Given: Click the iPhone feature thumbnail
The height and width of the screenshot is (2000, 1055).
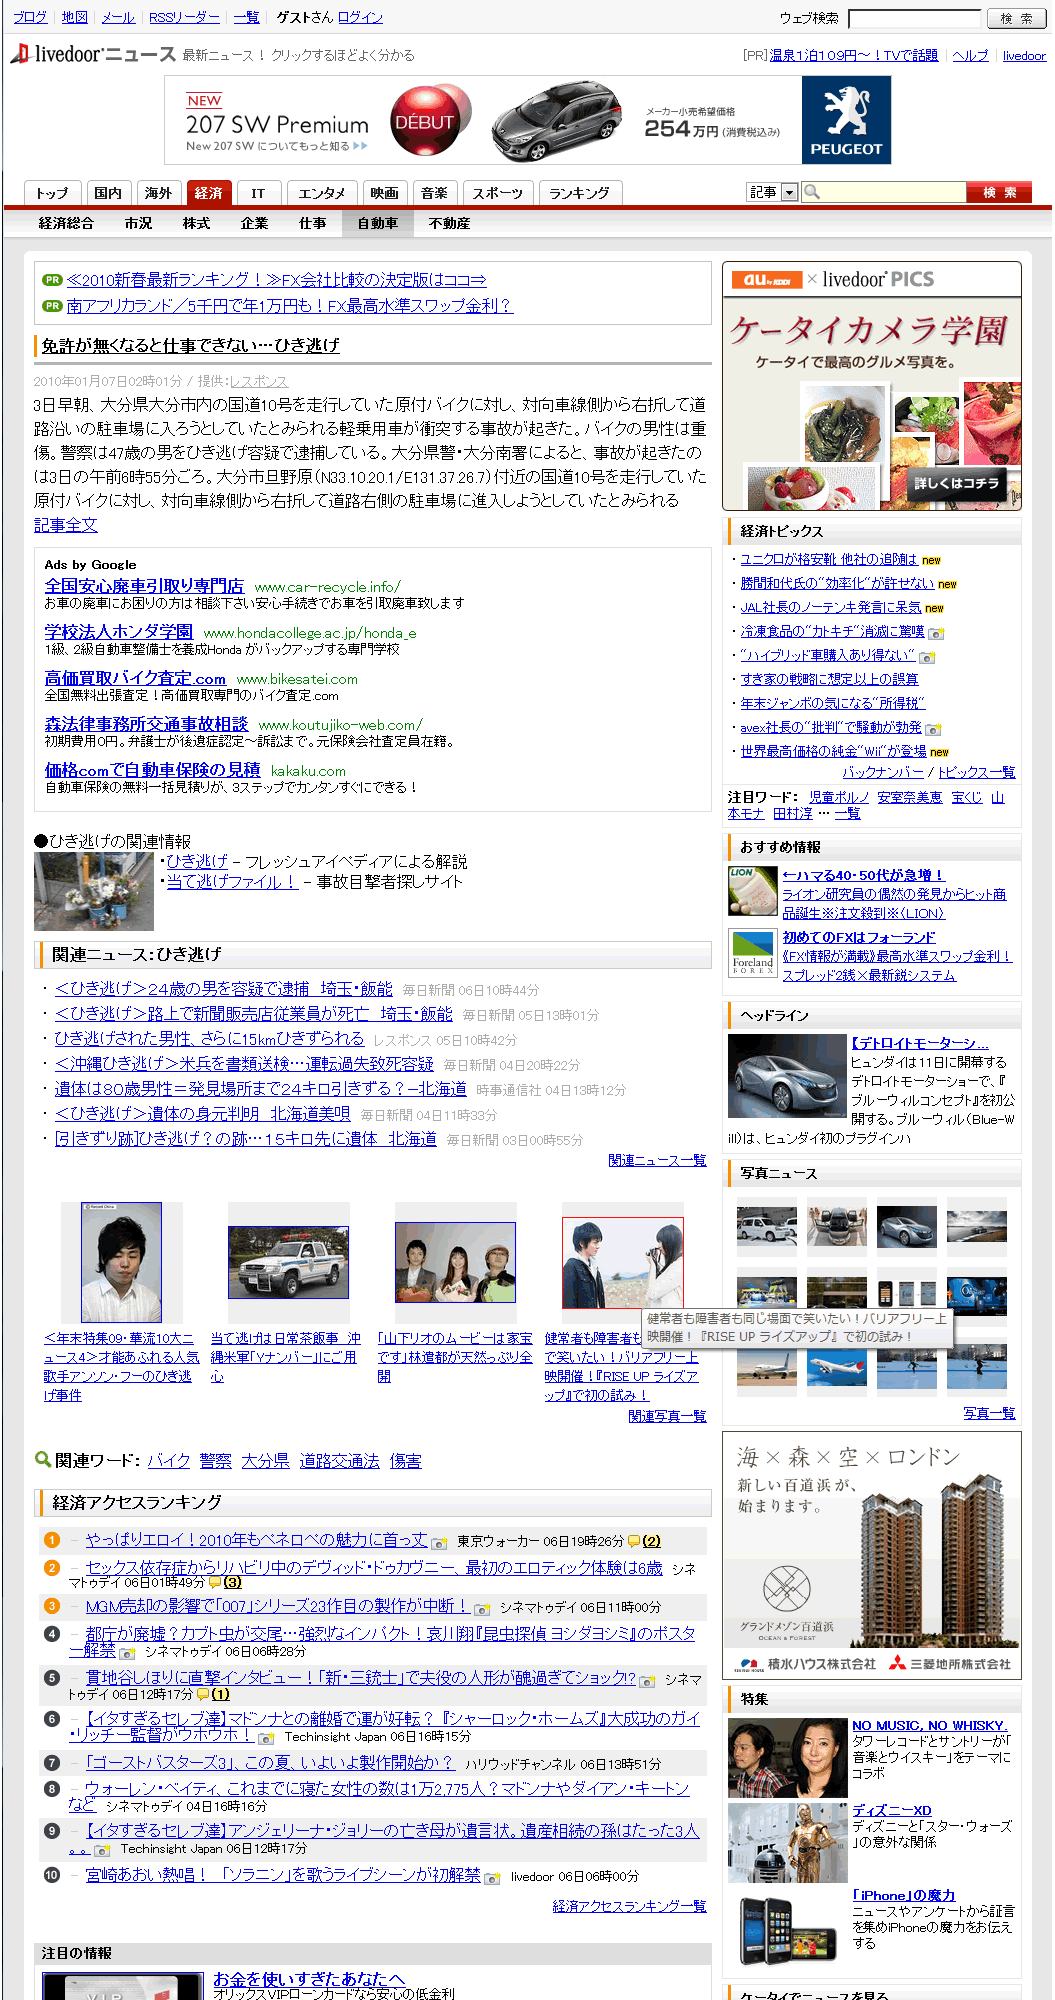Looking at the screenshot, I should click(x=787, y=1929).
